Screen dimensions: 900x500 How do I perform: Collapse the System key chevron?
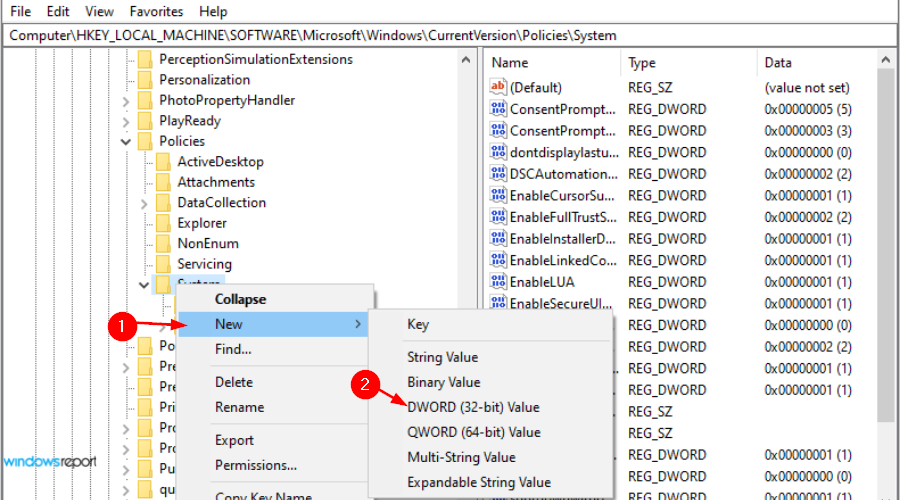[144, 285]
